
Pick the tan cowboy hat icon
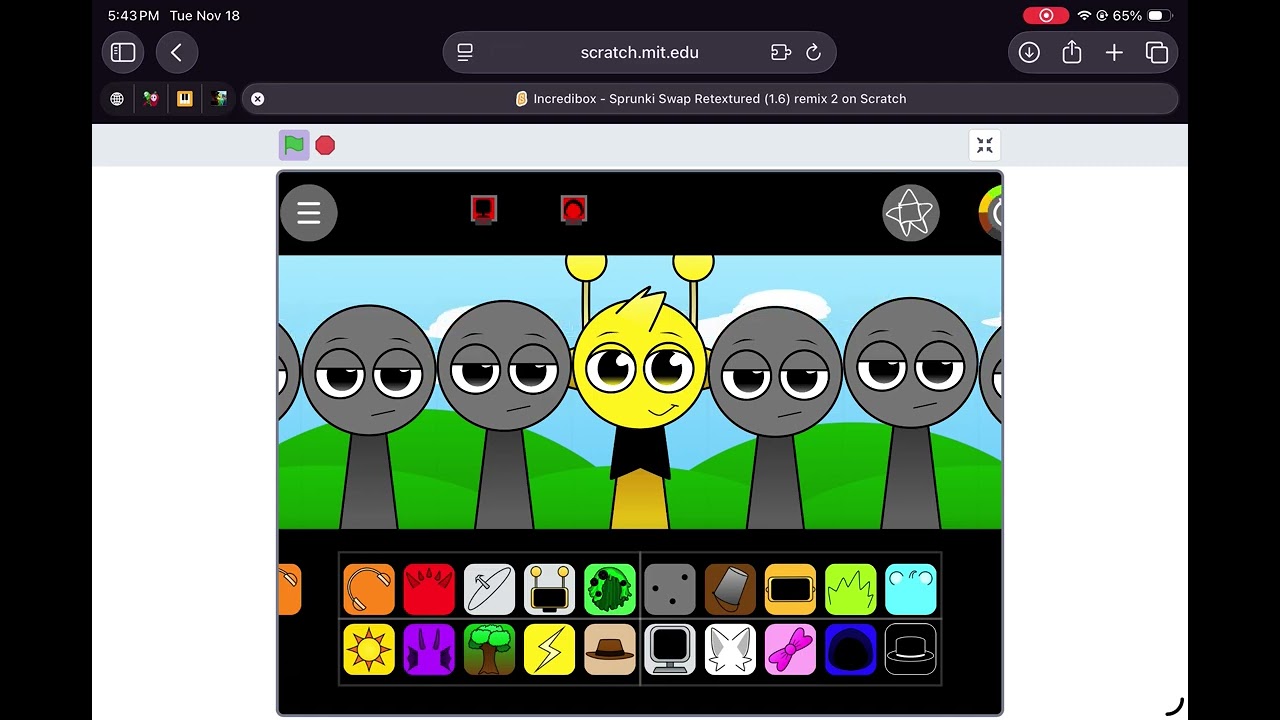pos(610,649)
